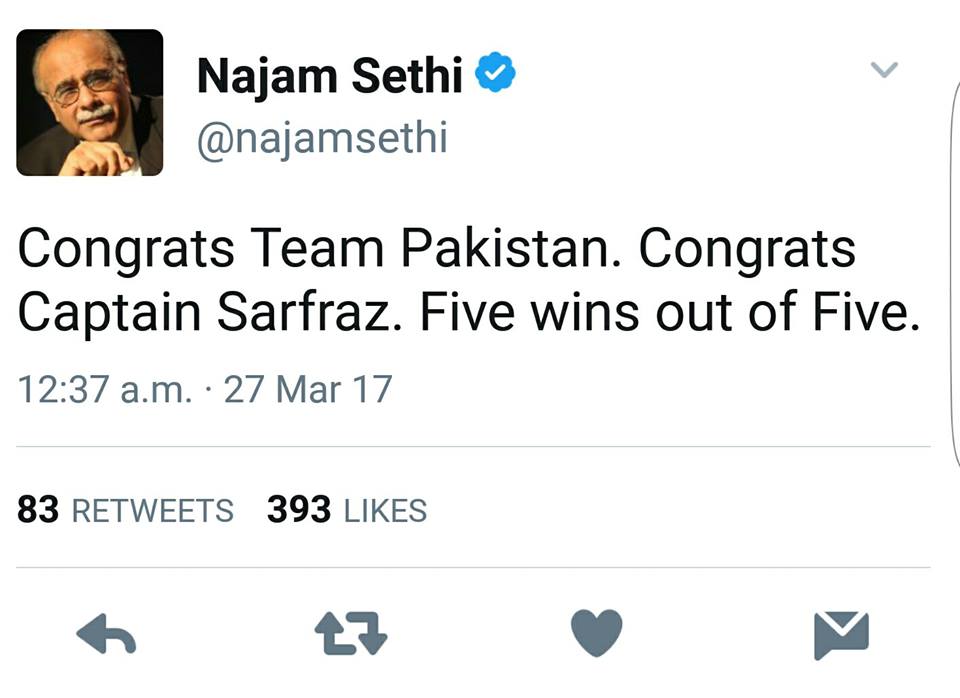Click the blue verified badge next to Najam Sethi
This screenshot has width=960, height=698.
pos(493,71)
